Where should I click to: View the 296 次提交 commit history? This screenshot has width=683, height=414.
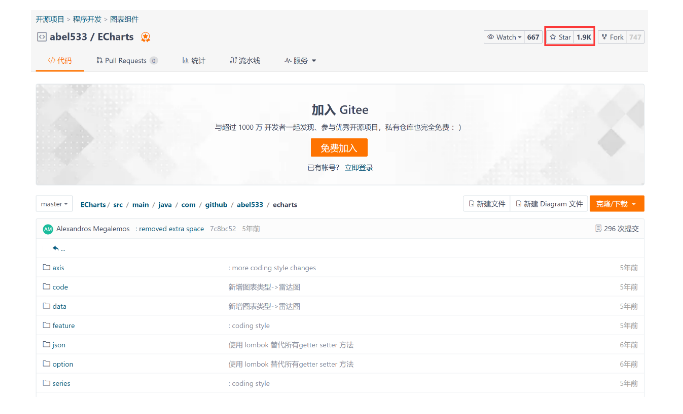click(617, 228)
